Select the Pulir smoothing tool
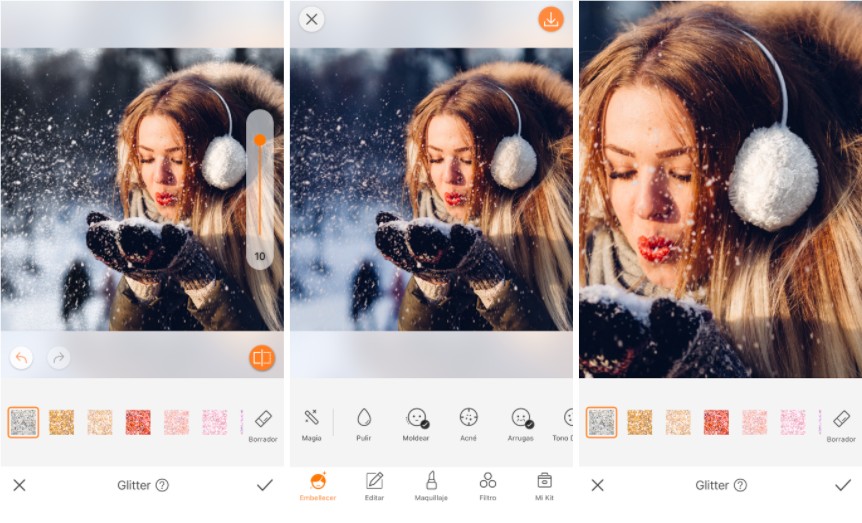This screenshot has width=862, height=523. 363,425
